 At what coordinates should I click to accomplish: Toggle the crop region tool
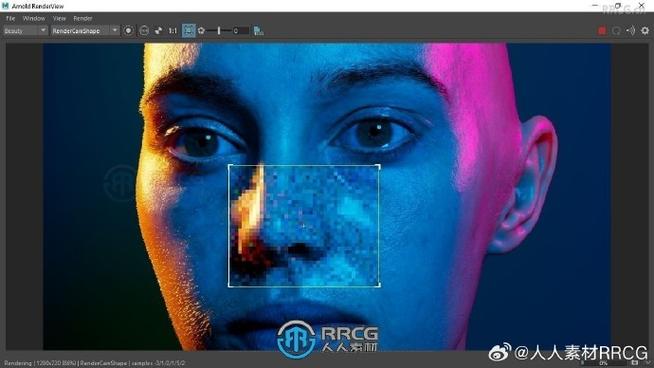pos(189,31)
